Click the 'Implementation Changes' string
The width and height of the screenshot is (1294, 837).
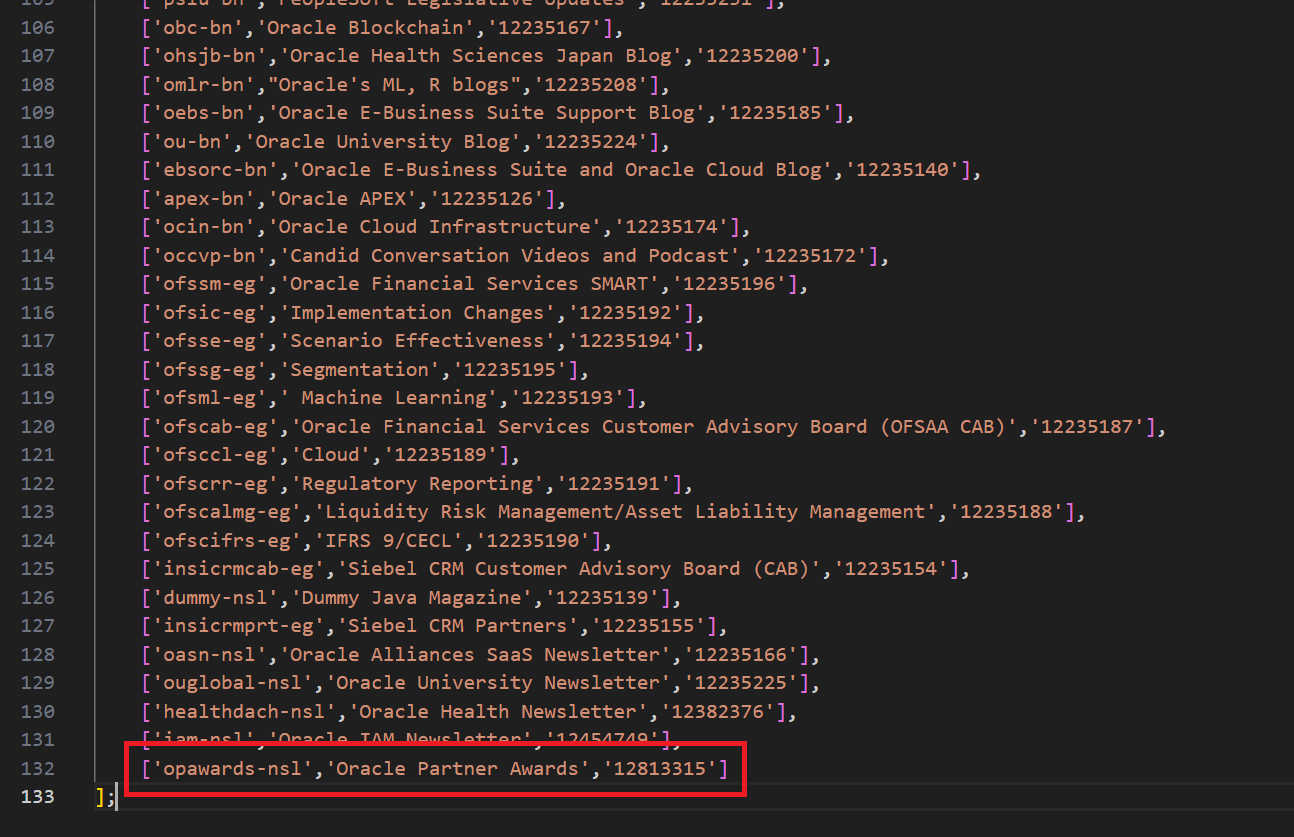click(417, 313)
